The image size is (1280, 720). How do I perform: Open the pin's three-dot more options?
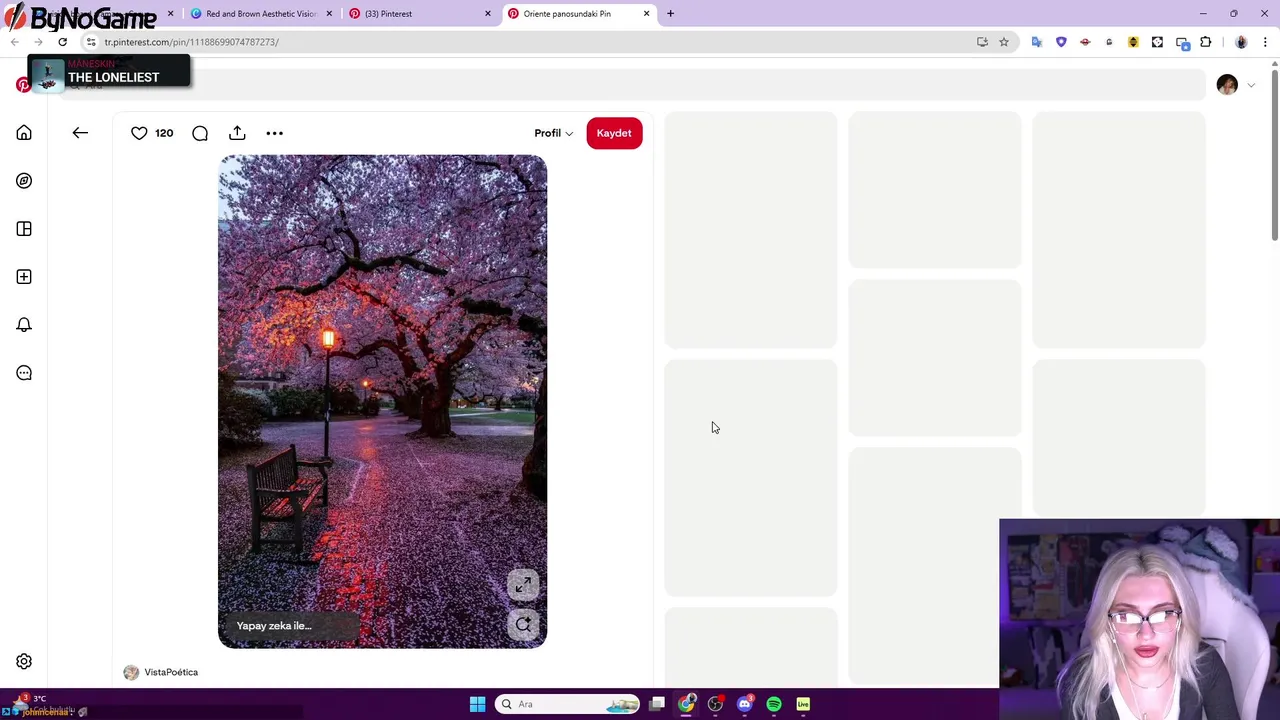tap(274, 133)
